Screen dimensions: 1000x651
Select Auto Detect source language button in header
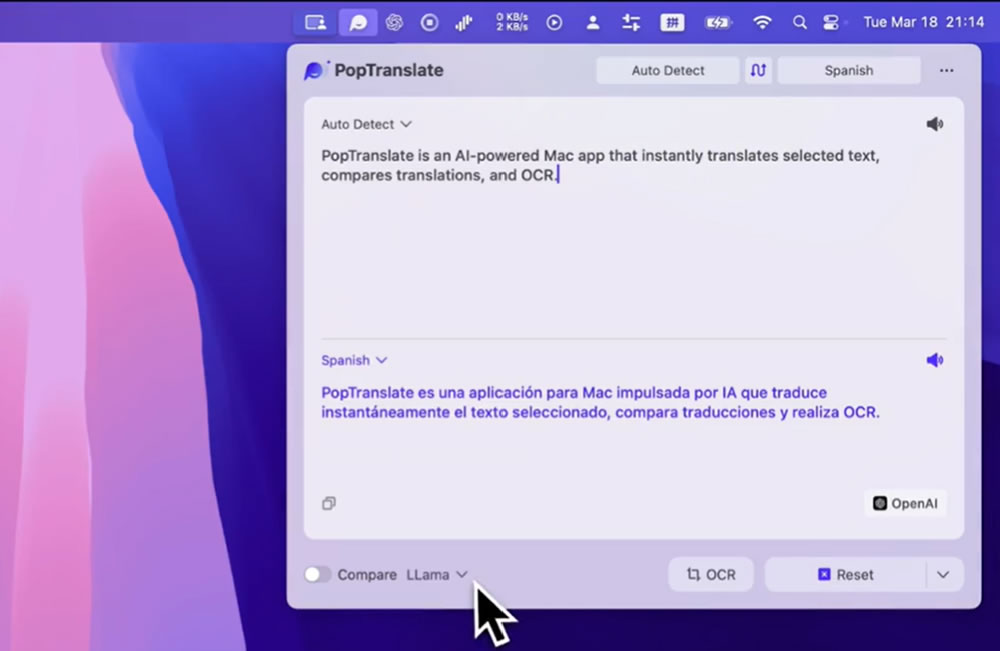pyautogui.click(x=668, y=70)
